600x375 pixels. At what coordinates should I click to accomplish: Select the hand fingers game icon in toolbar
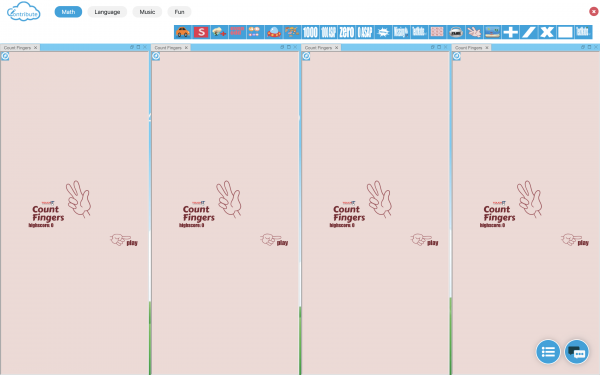click(474, 32)
